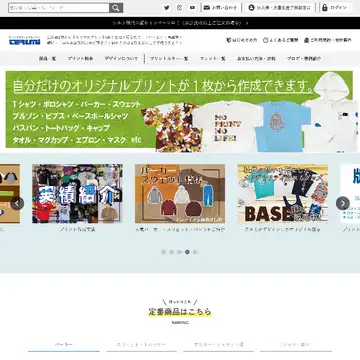Open the プリントカラー一覧 menu item
This screenshot has height=360, width=360.
pos(169,58)
